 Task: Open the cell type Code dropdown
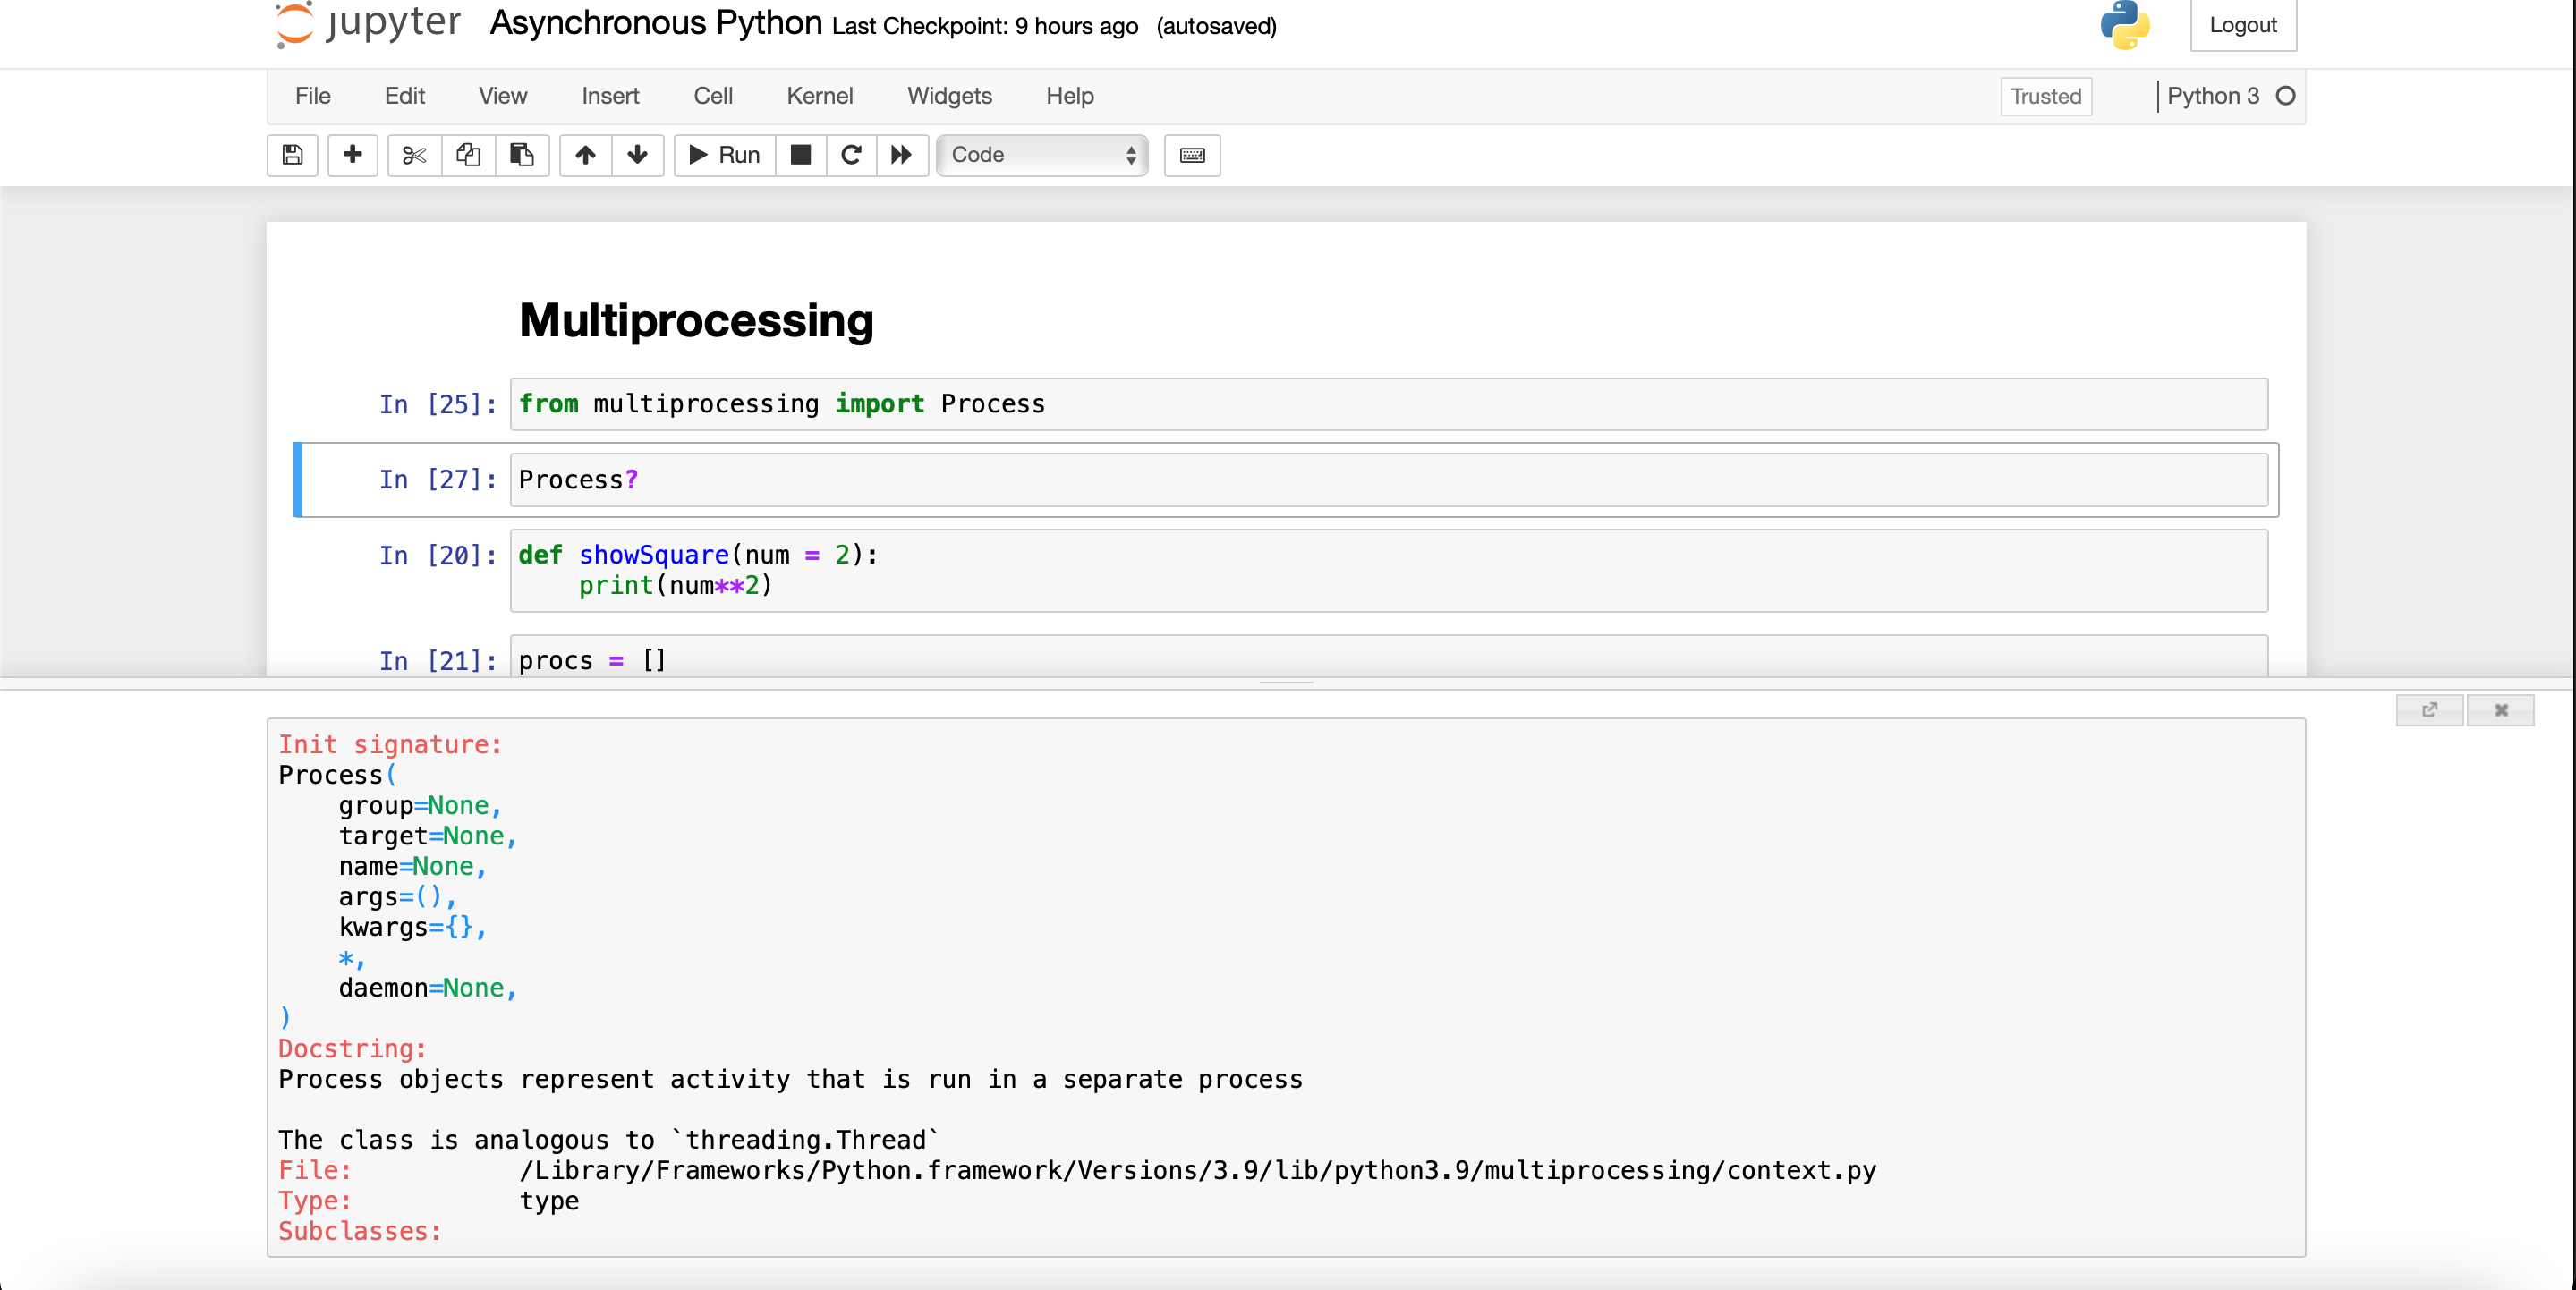coord(1042,155)
